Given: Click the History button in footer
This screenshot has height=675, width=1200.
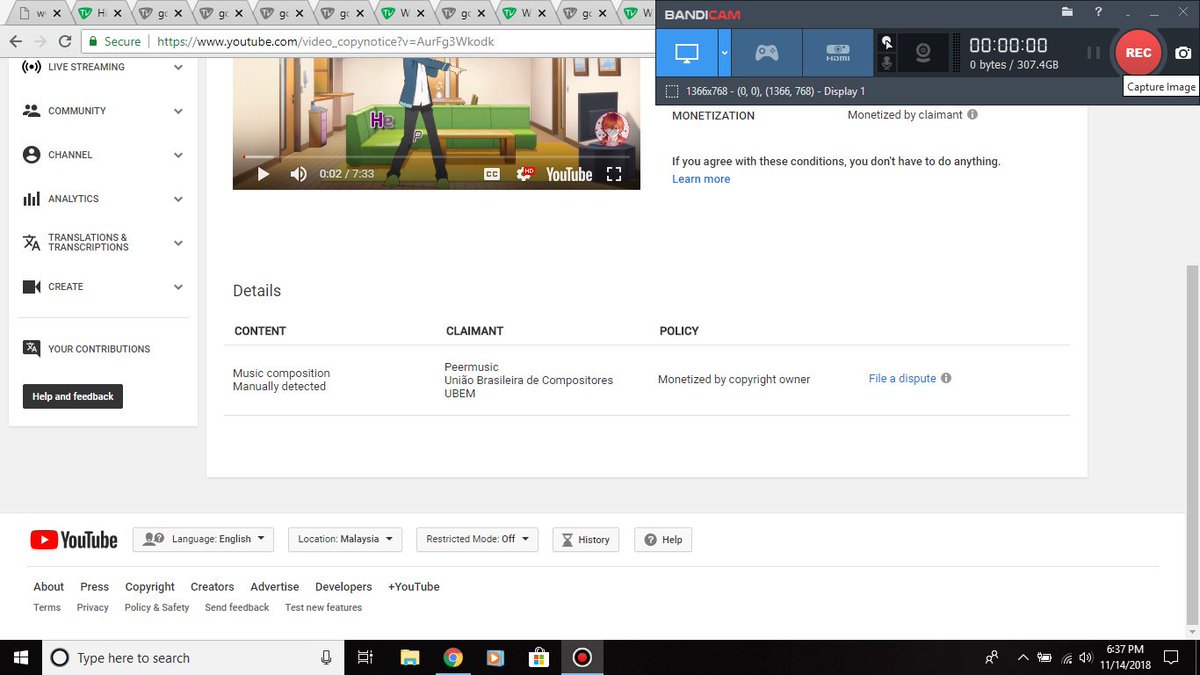Looking at the screenshot, I should point(585,539).
